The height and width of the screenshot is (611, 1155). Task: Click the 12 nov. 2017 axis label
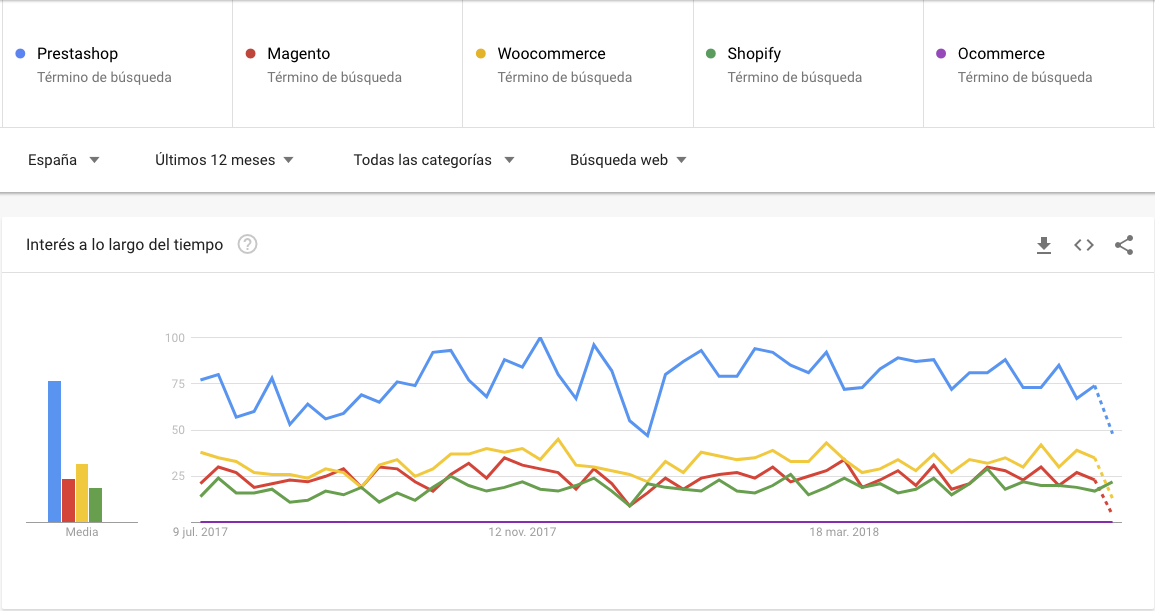(x=522, y=533)
